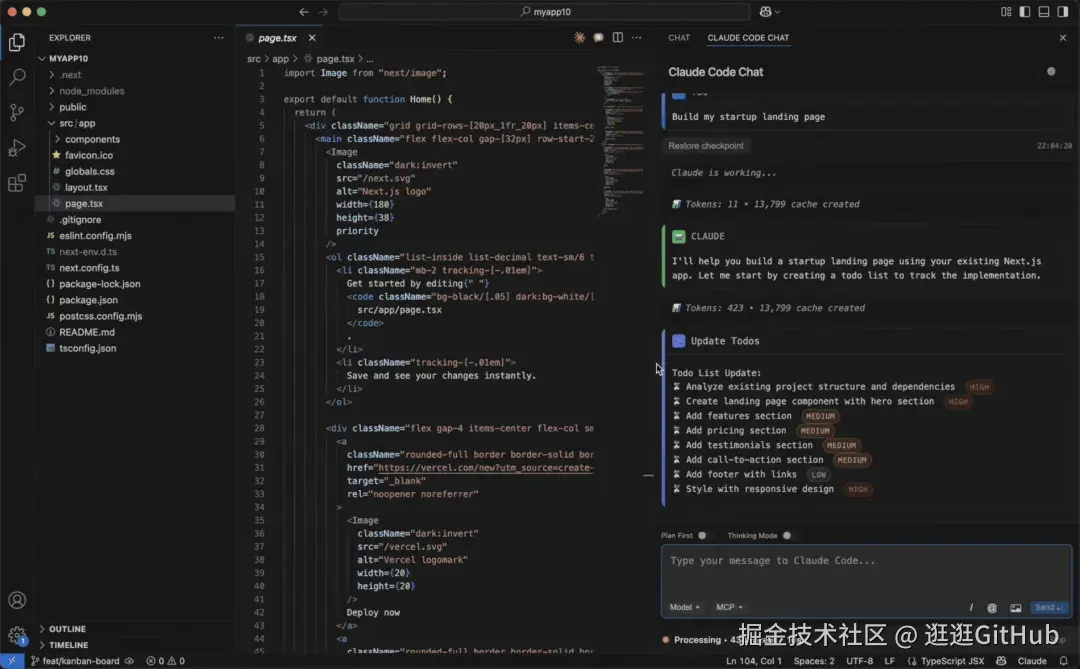Viewport: 1080px width, 669px height.
Task: Open package.json in the explorer
Action: pos(88,300)
